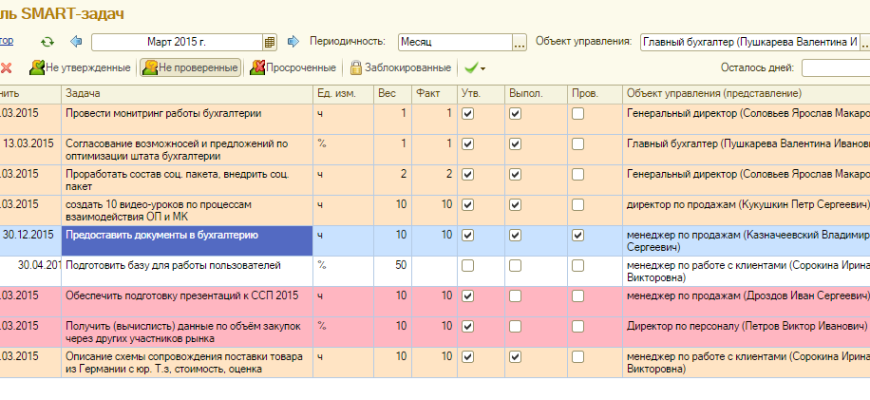This screenshot has height=400, width=870.
Task: Open Объект управления selection button
Action: point(867,42)
